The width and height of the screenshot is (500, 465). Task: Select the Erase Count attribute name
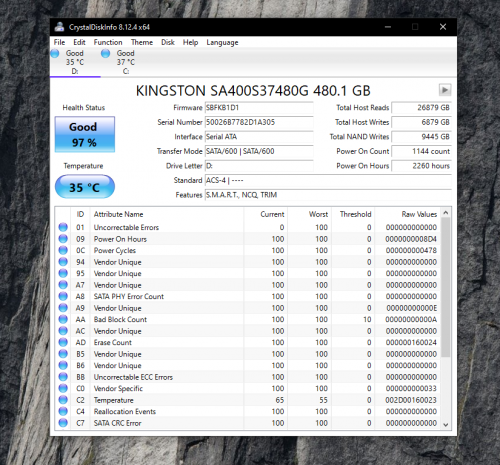click(113, 342)
